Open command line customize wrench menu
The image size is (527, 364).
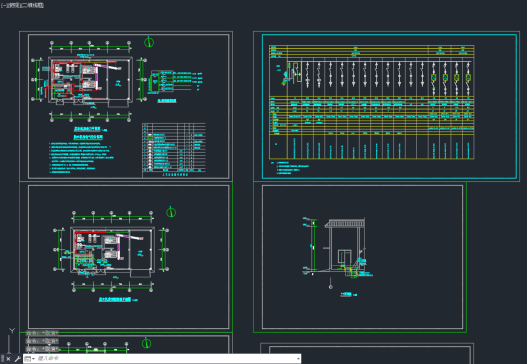(x=17, y=359)
